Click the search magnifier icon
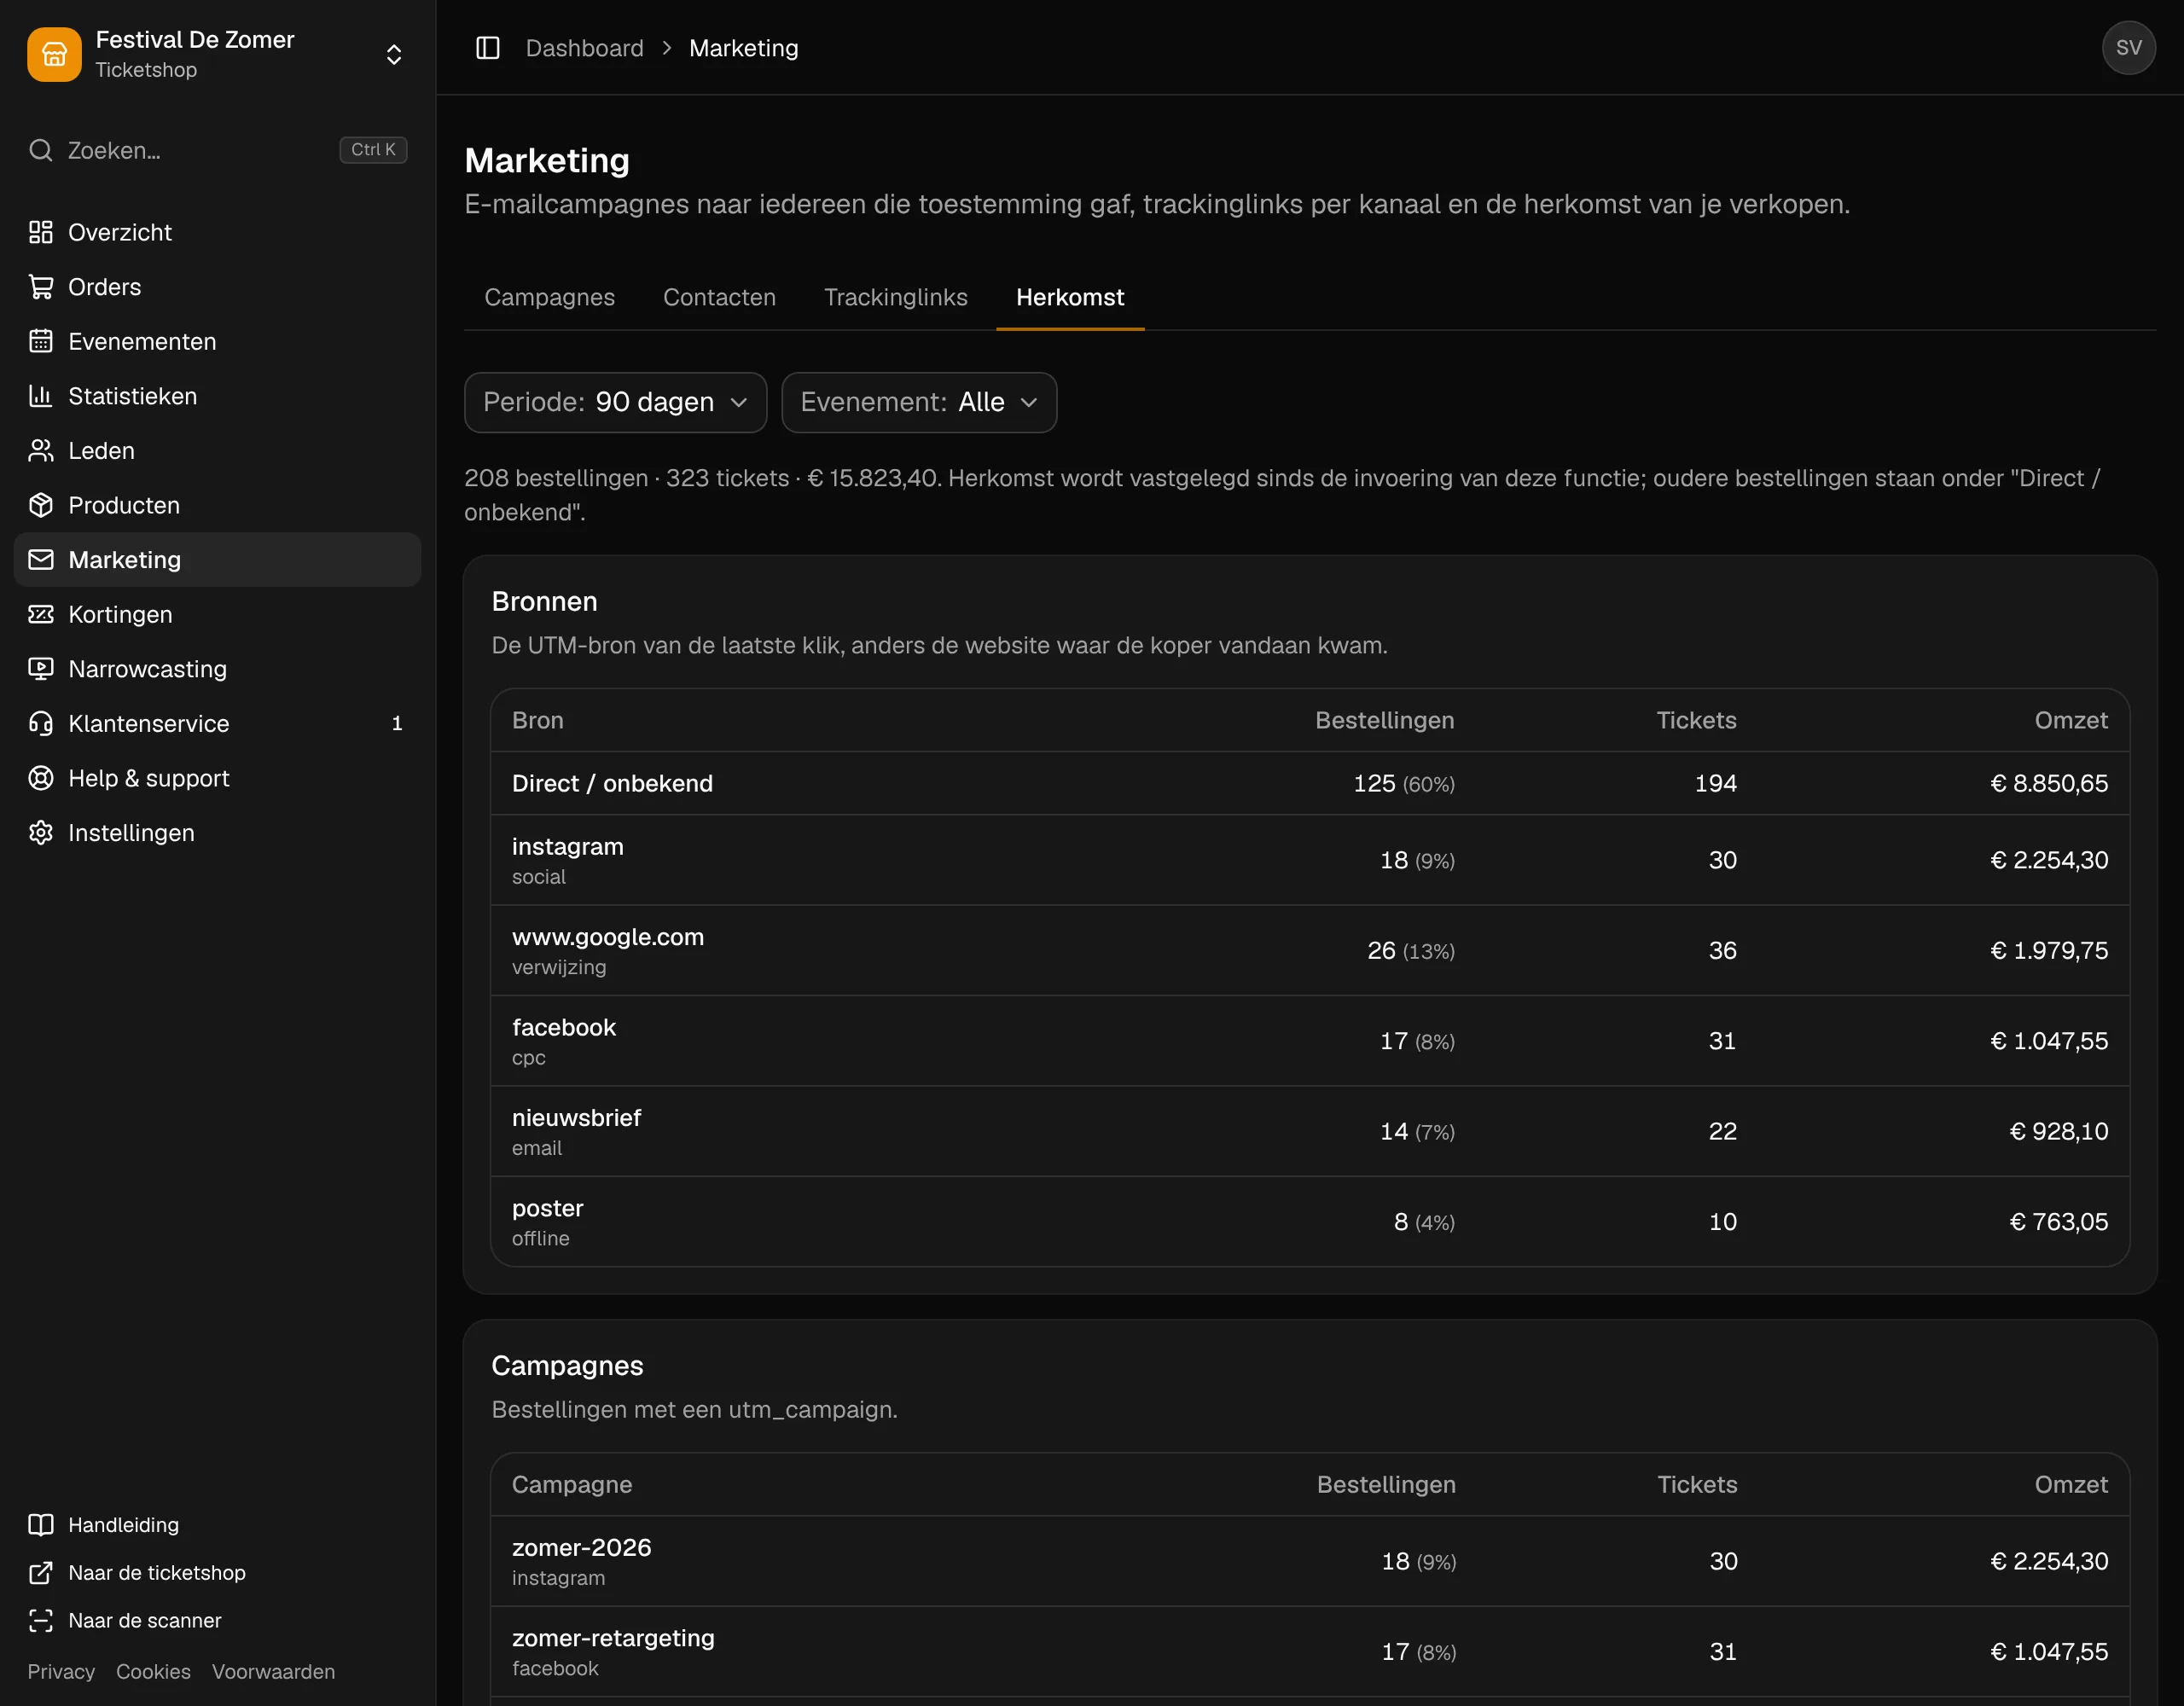Screen dimensions: 2184x1706 click(x=41, y=150)
